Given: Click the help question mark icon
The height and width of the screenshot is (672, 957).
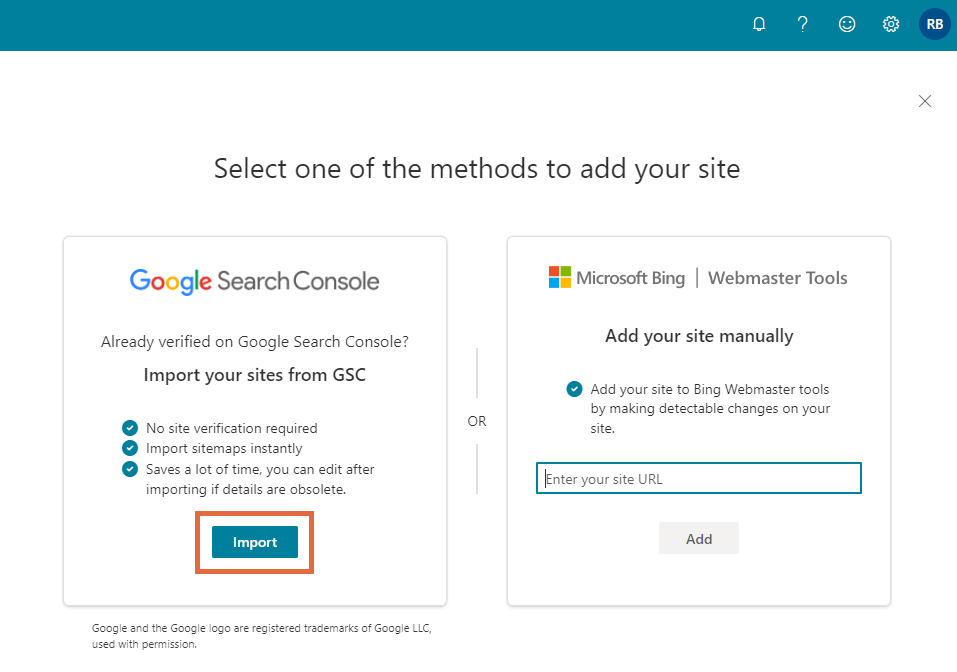Looking at the screenshot, I should click(x=803, y=24).
